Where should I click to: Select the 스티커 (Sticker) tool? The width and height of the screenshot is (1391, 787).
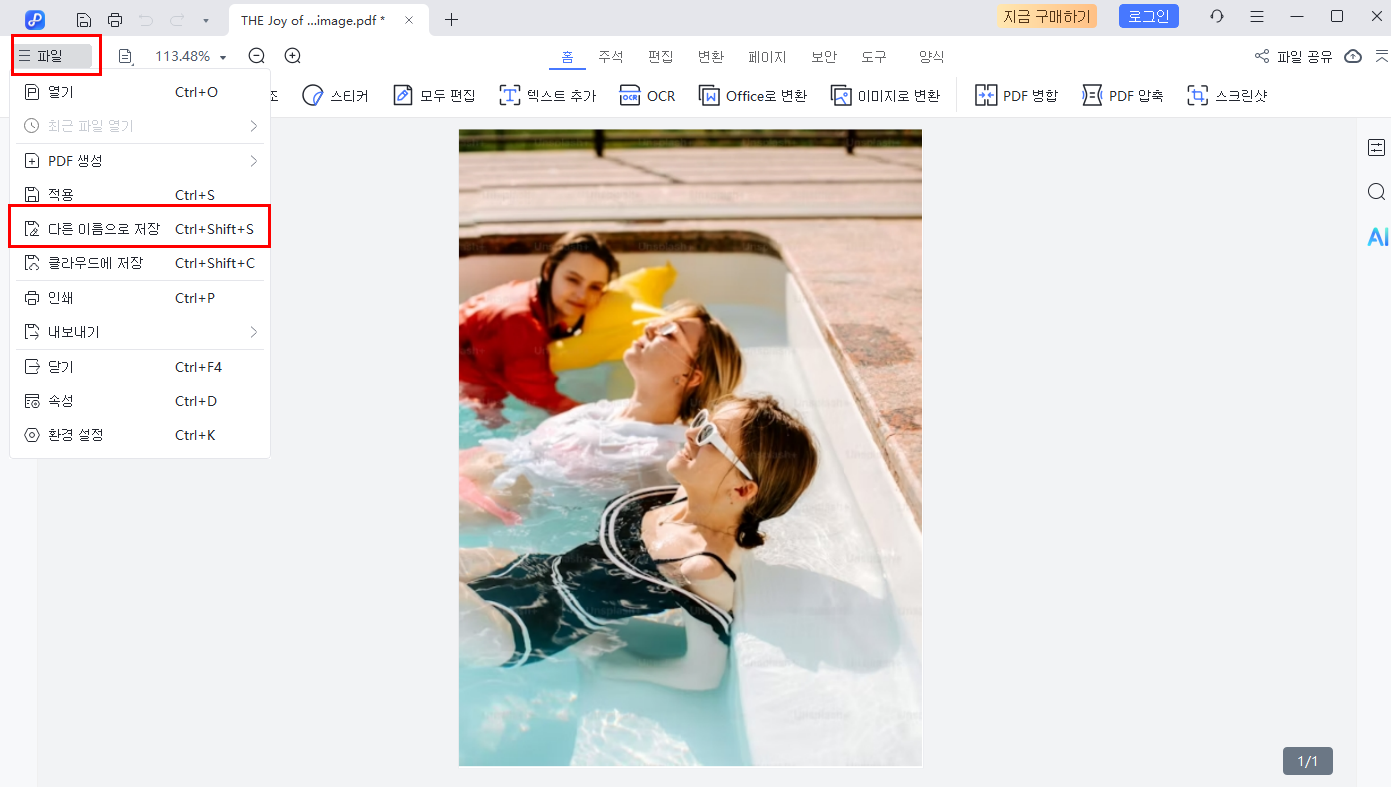point(336,95)
